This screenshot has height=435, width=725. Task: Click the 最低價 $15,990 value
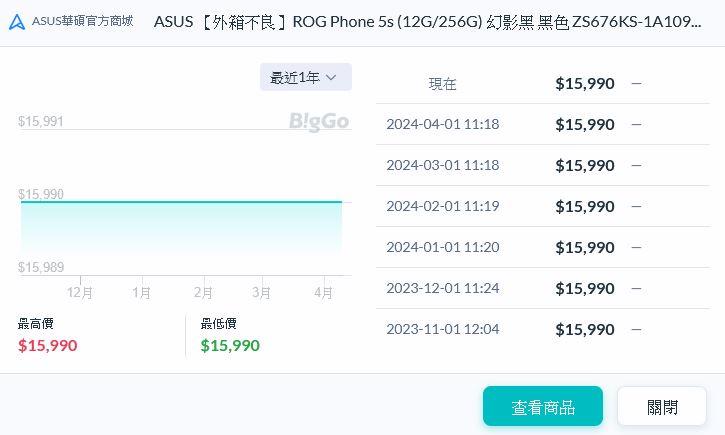pos(230,345)
